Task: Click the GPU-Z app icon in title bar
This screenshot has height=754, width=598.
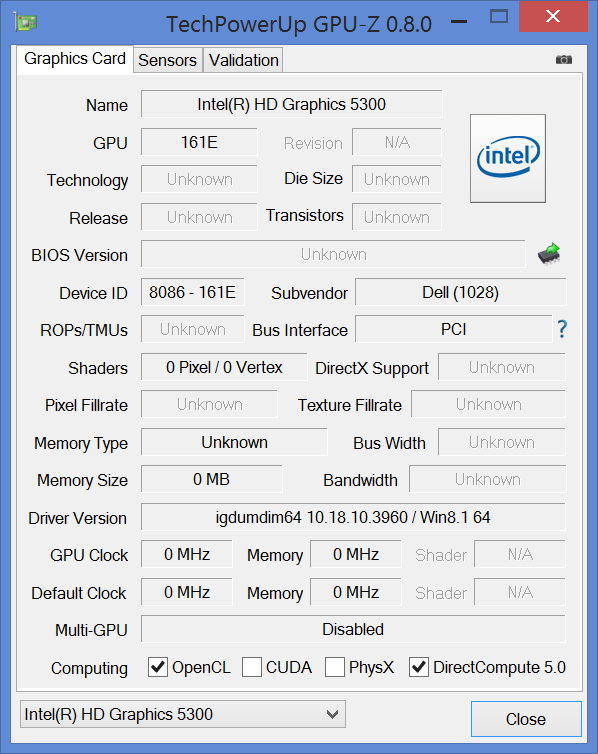Action: pos(26,22)
